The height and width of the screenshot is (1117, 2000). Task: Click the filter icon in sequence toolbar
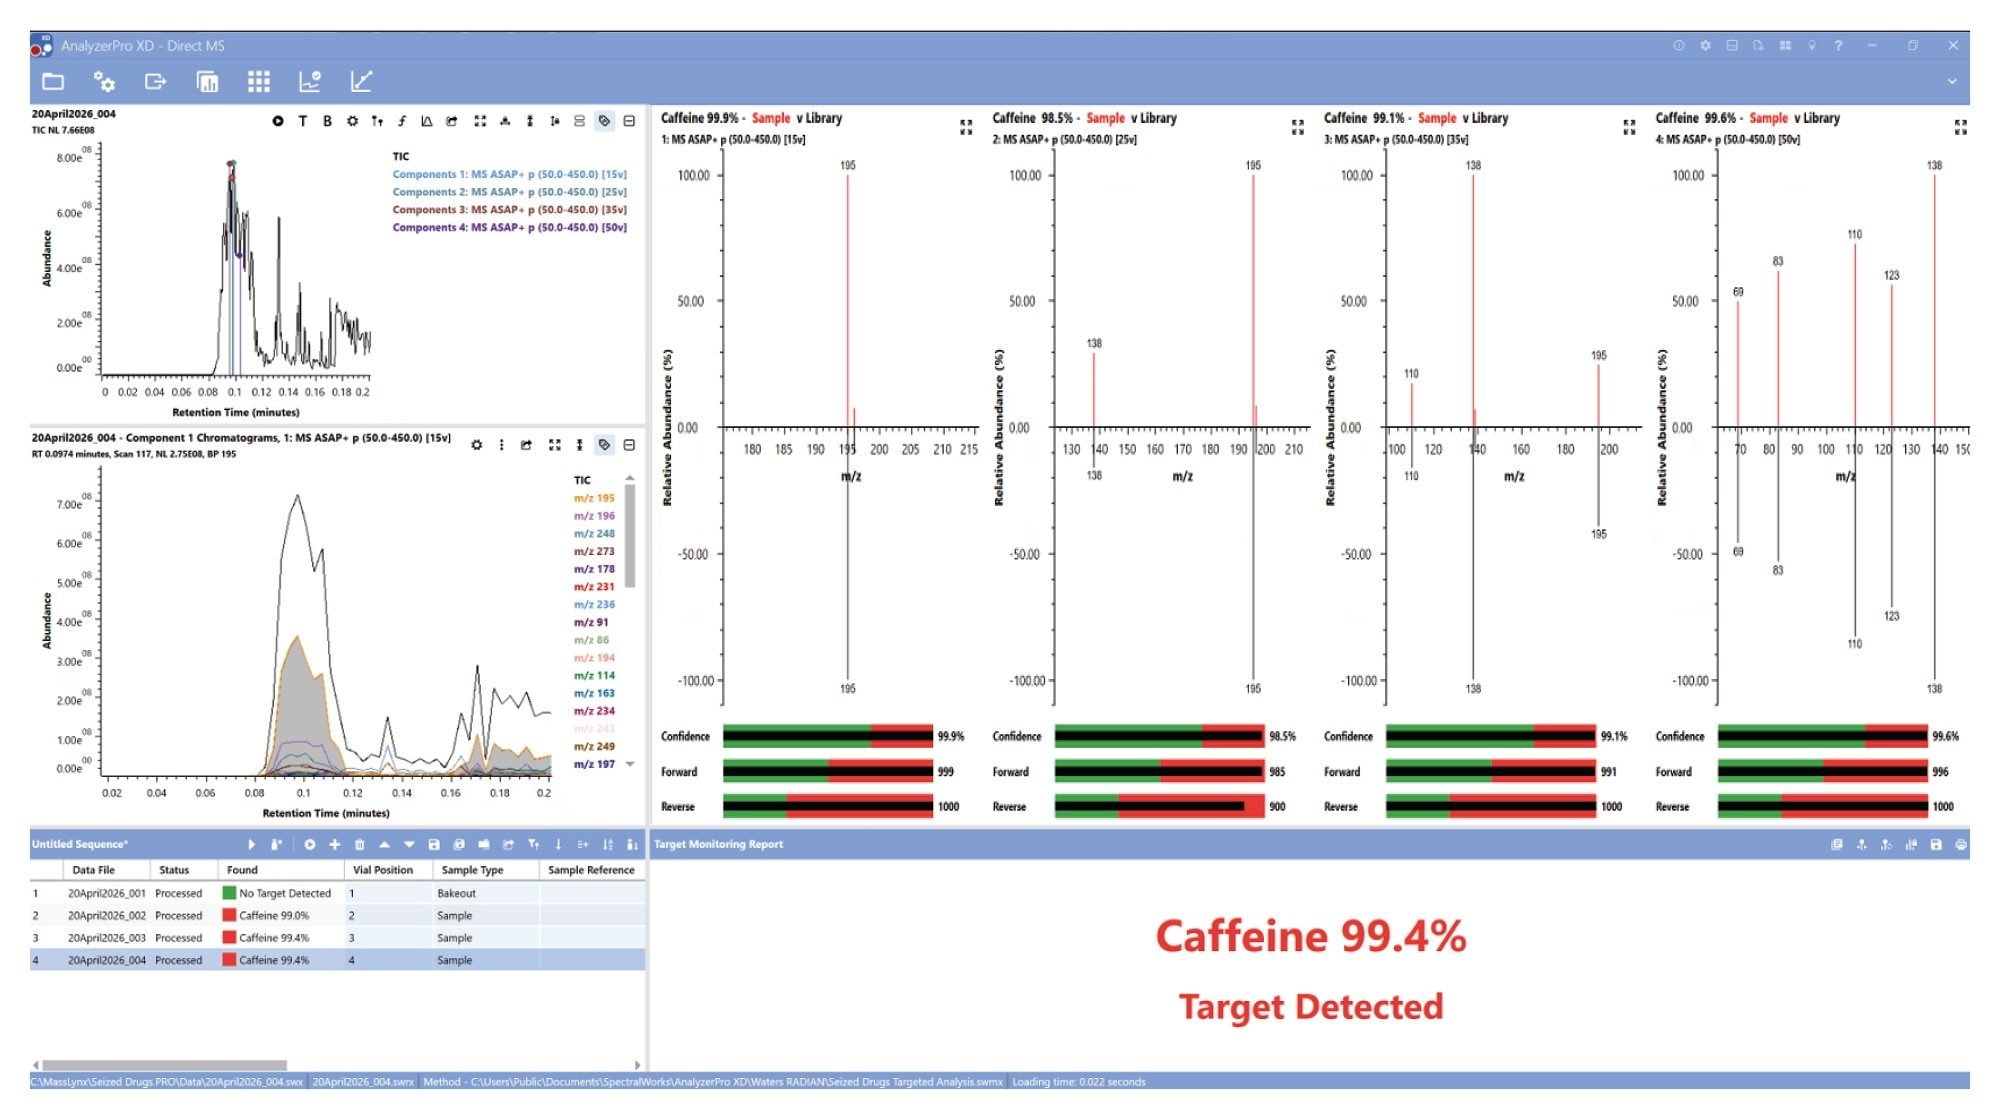pos(533,845)
